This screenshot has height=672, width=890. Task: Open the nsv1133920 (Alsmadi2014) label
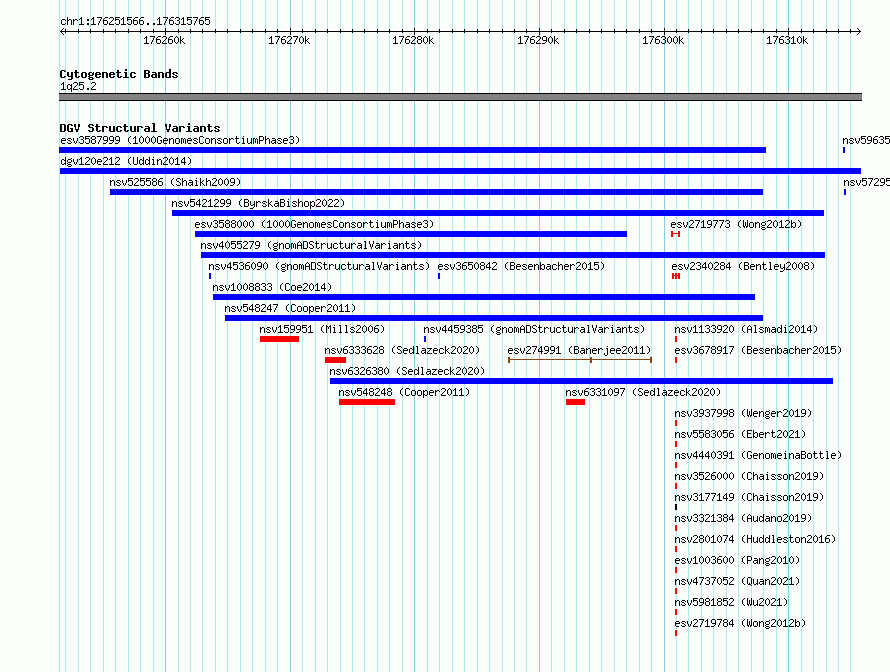746,329
